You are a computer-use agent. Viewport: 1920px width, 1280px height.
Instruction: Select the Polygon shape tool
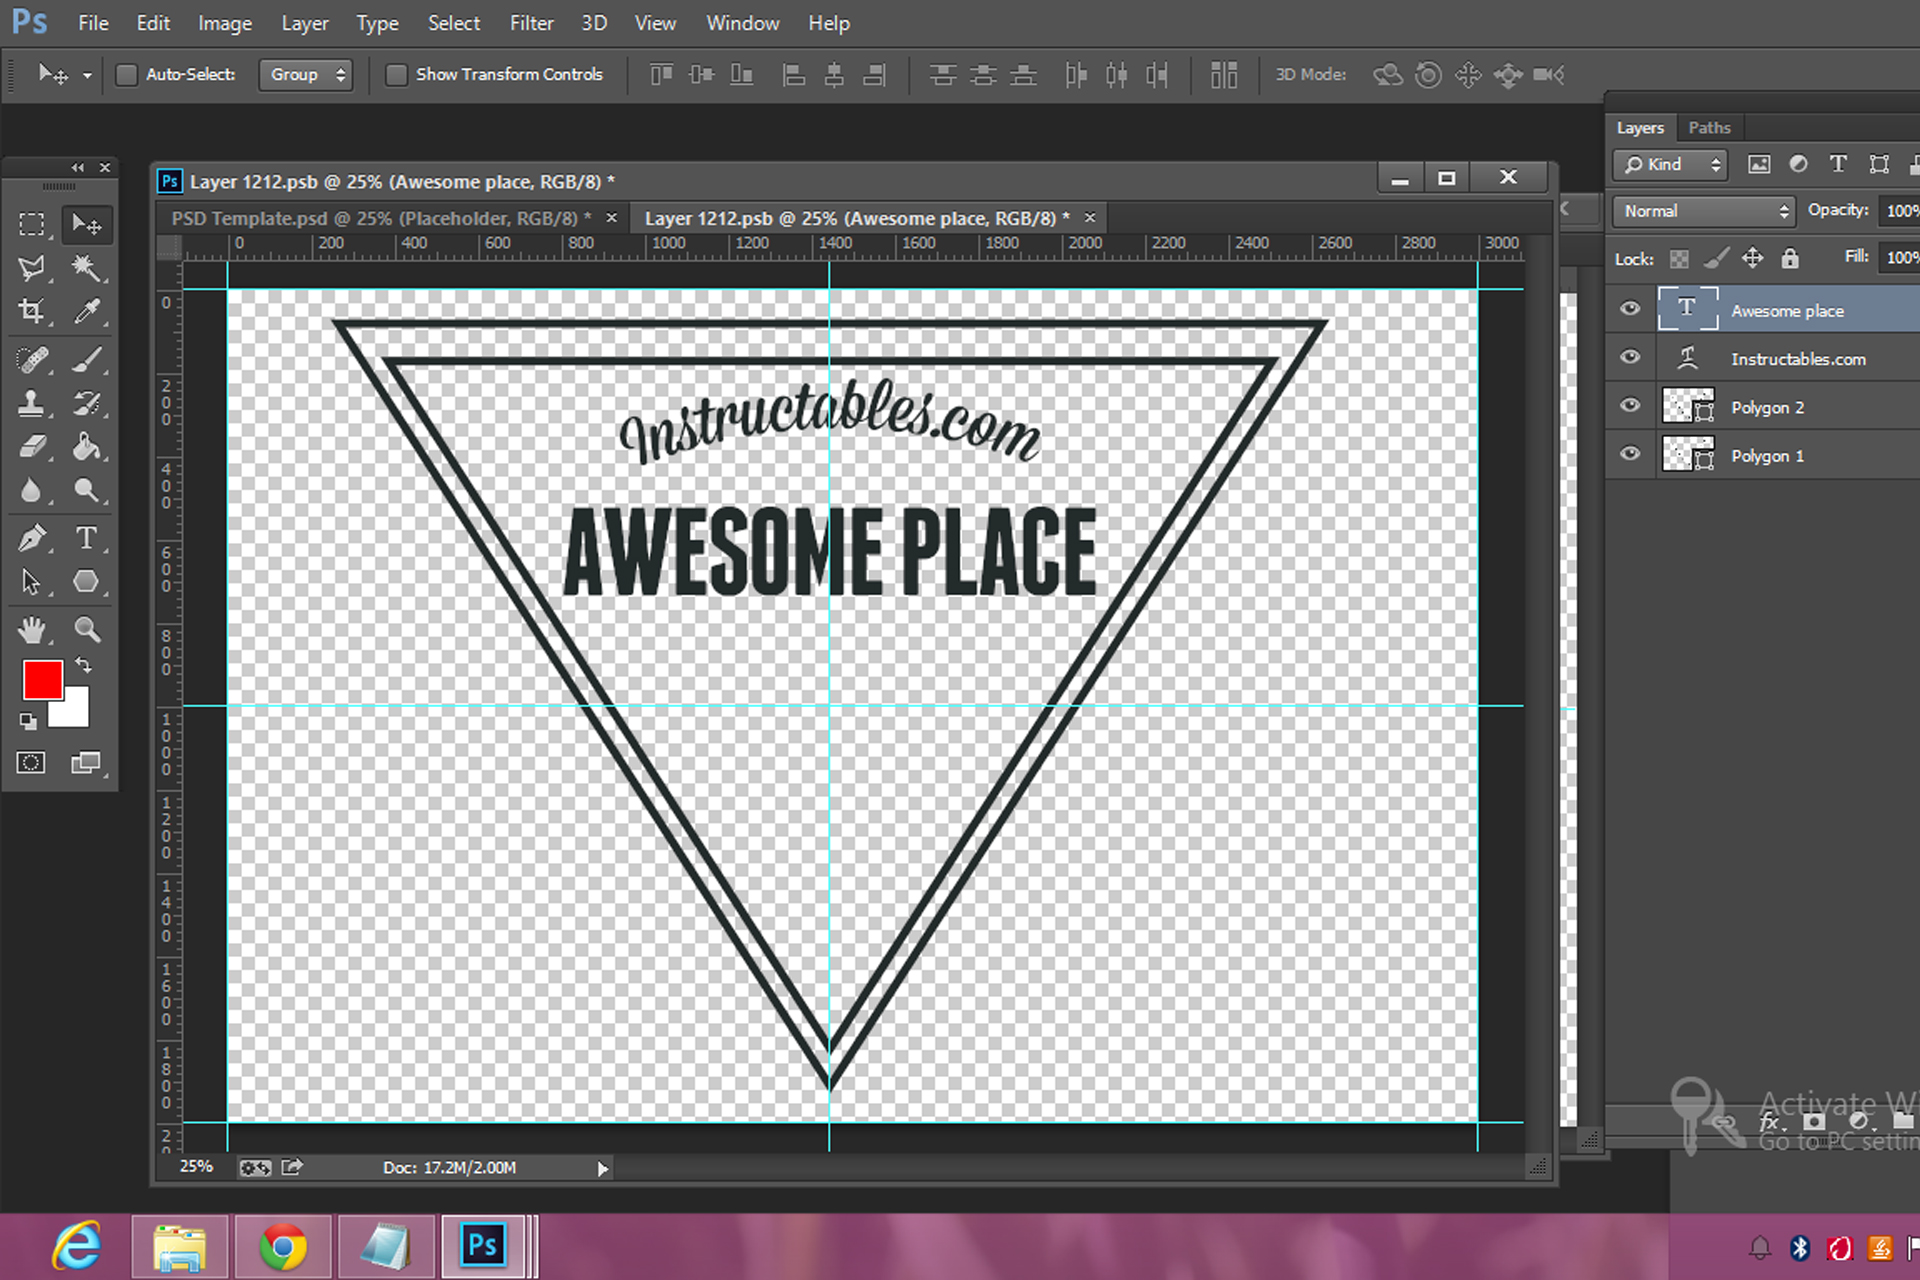[87, 582]
